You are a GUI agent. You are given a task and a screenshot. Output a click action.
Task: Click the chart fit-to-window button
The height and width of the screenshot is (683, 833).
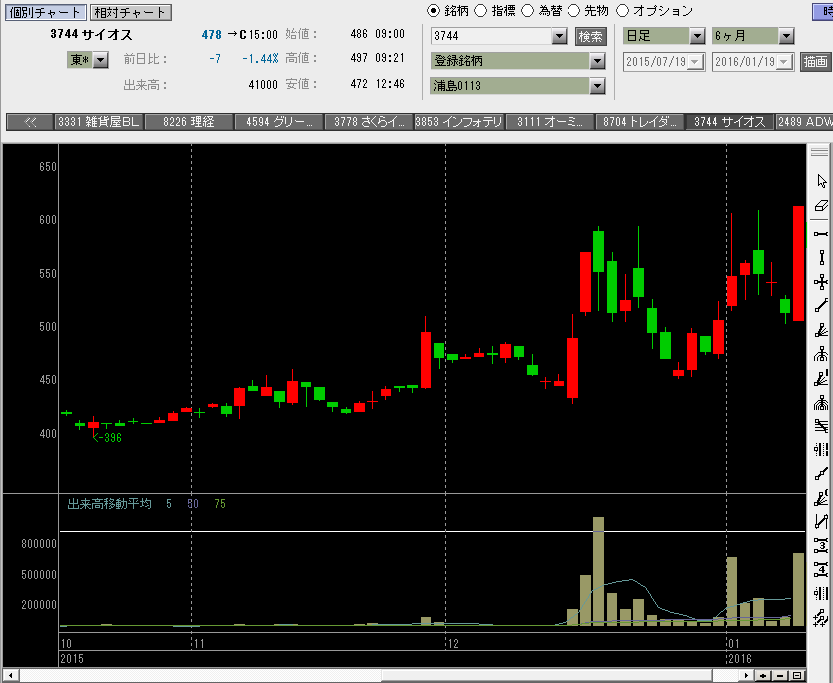797,676
